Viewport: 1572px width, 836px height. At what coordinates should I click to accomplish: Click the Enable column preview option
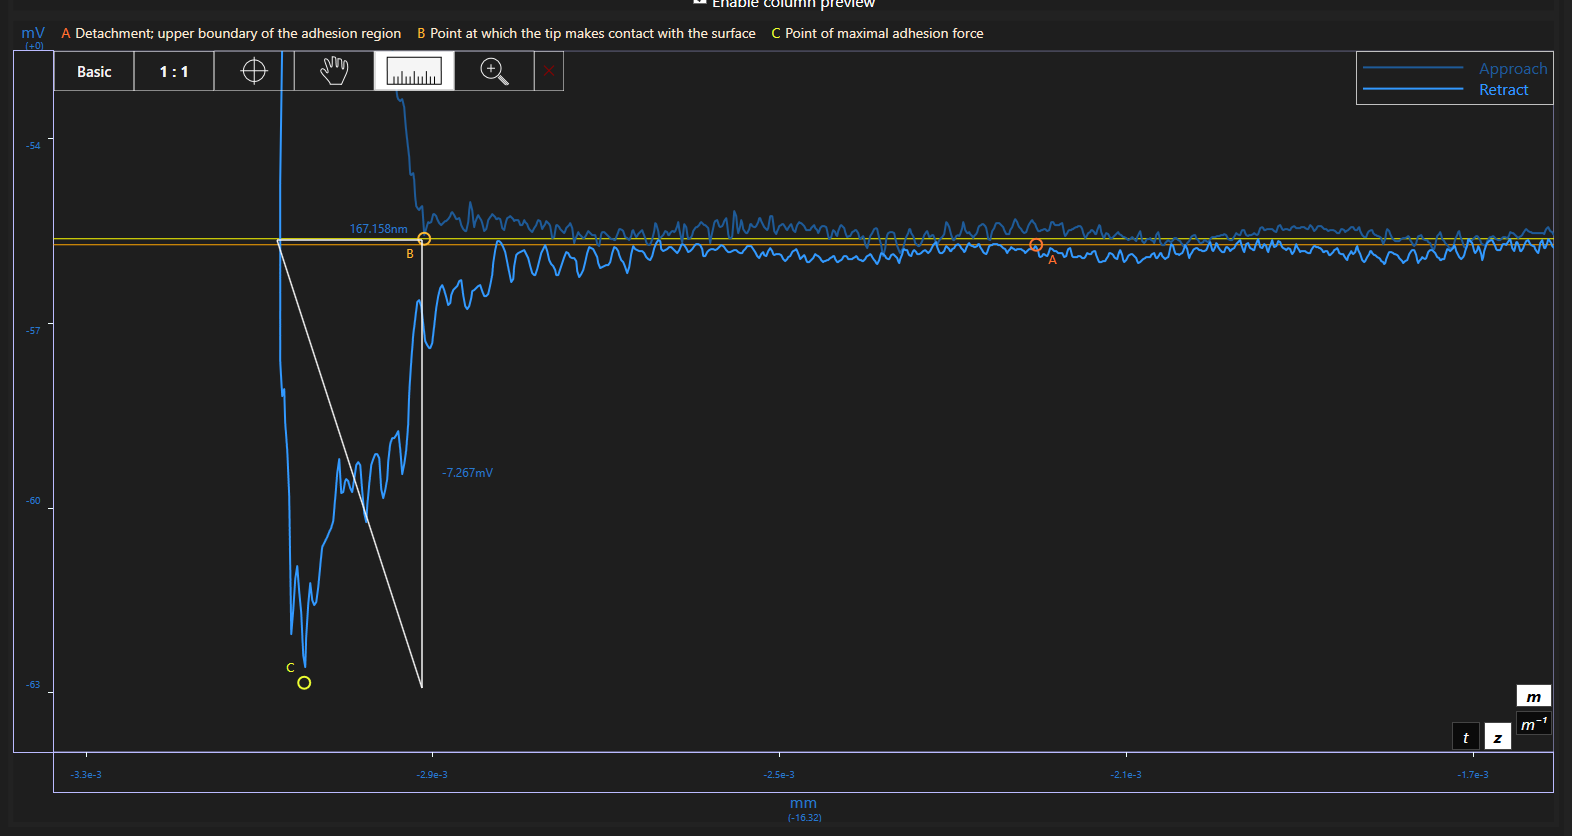pos(784,4)
